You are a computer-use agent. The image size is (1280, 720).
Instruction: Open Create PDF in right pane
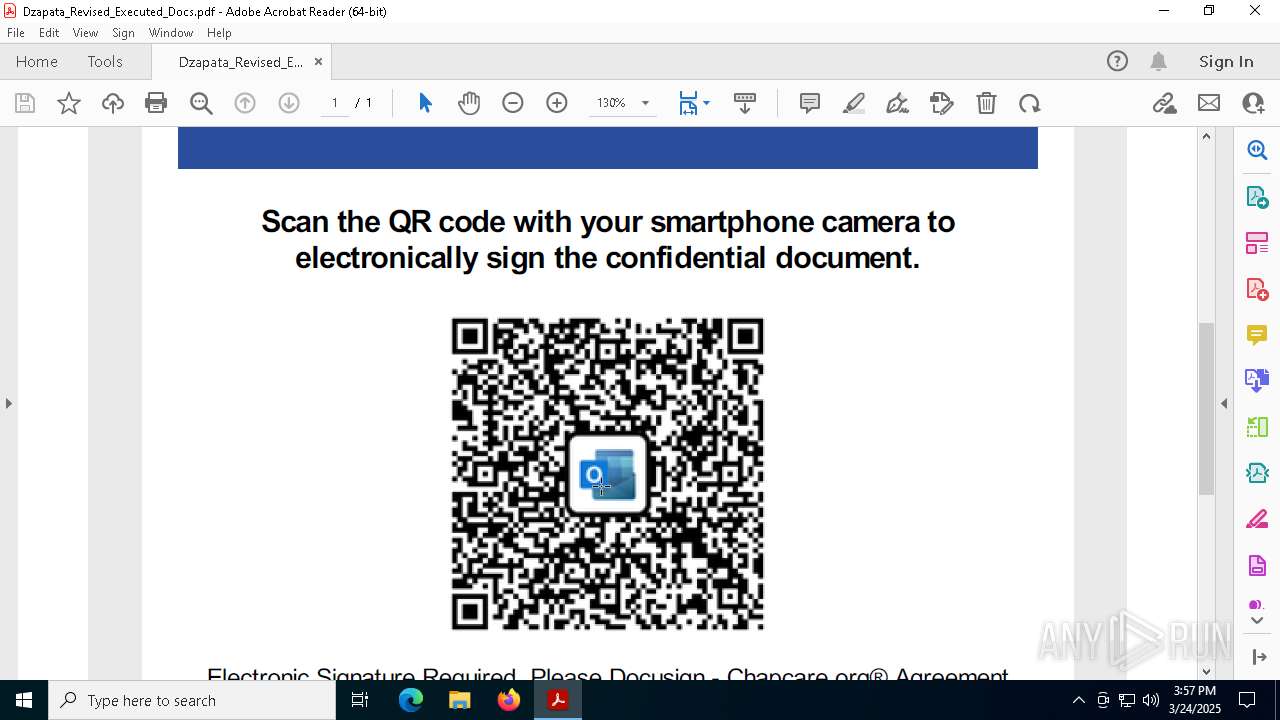[1257, 289]
